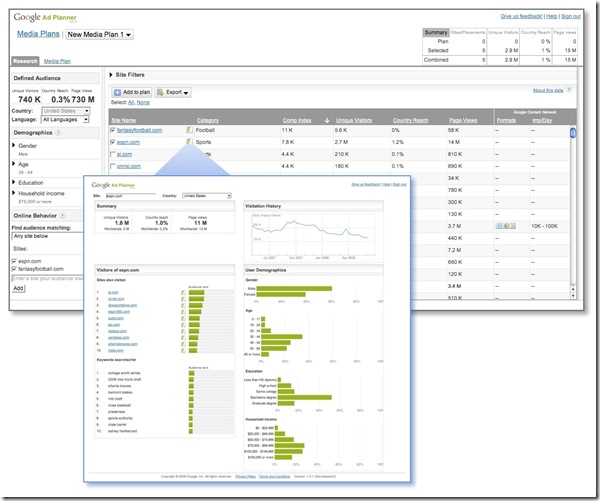Screen dimensions: 600x501
Task: Open profile icon beside espn.com row
Action: point(189,142)
